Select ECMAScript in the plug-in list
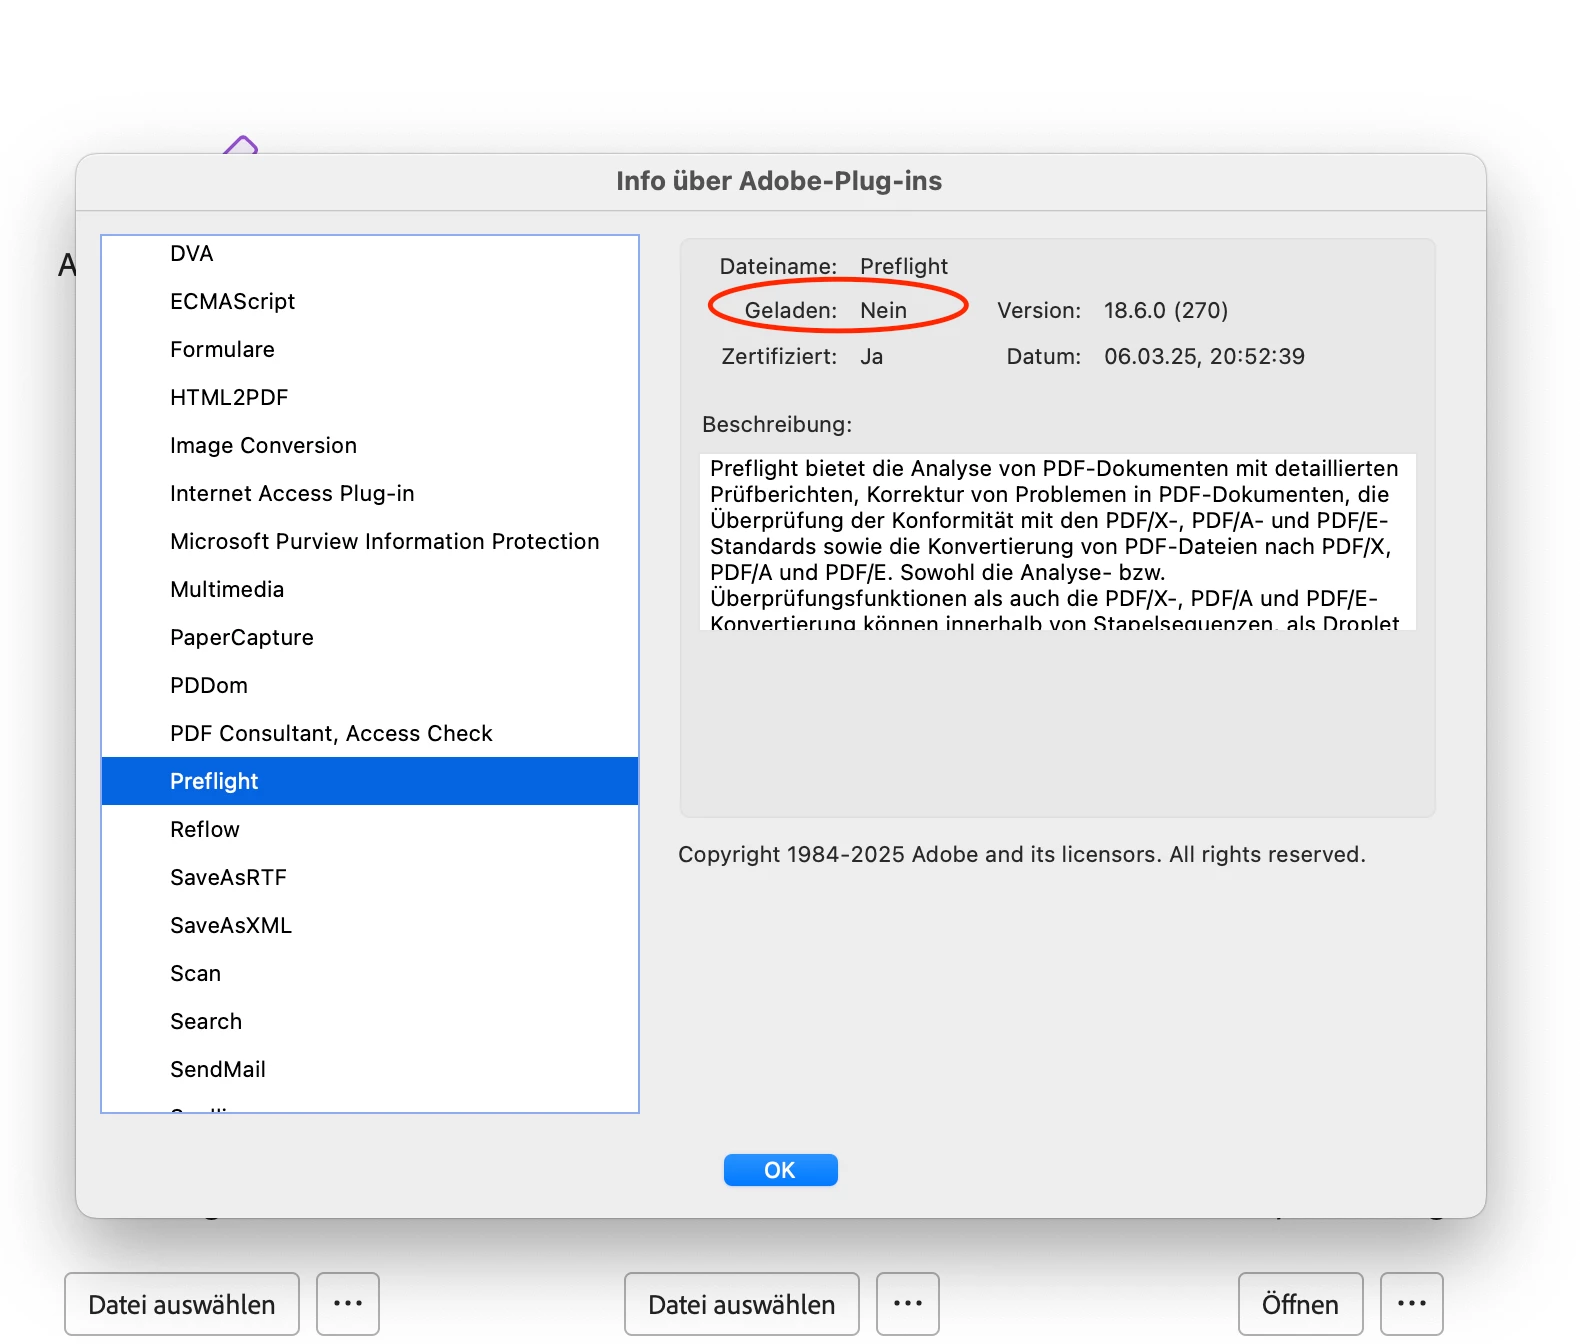Viewport: 1580px width, 1344px height. coord(369,301)
